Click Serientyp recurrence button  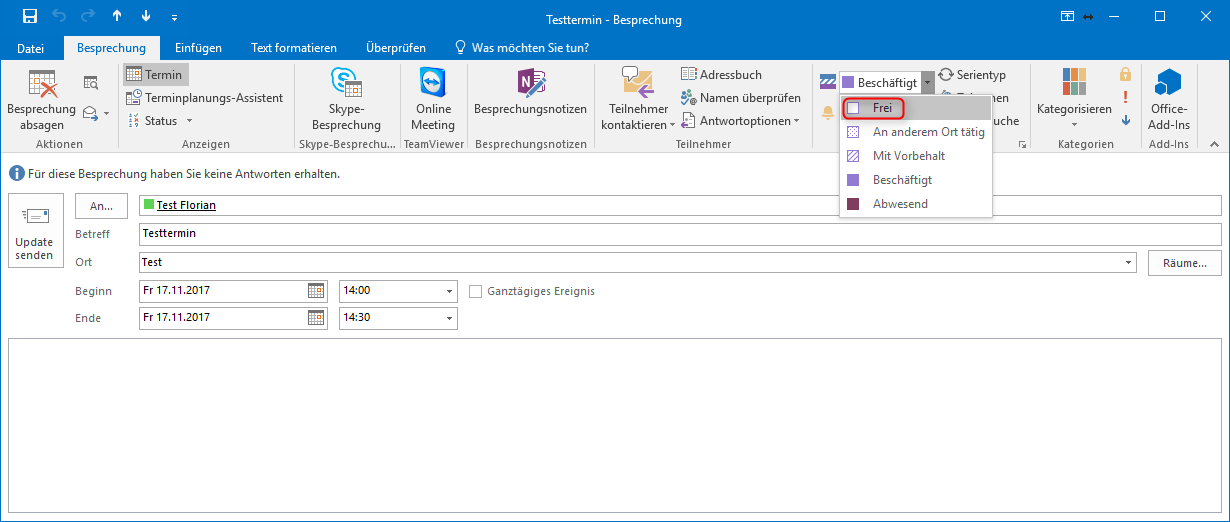[973, 75]
